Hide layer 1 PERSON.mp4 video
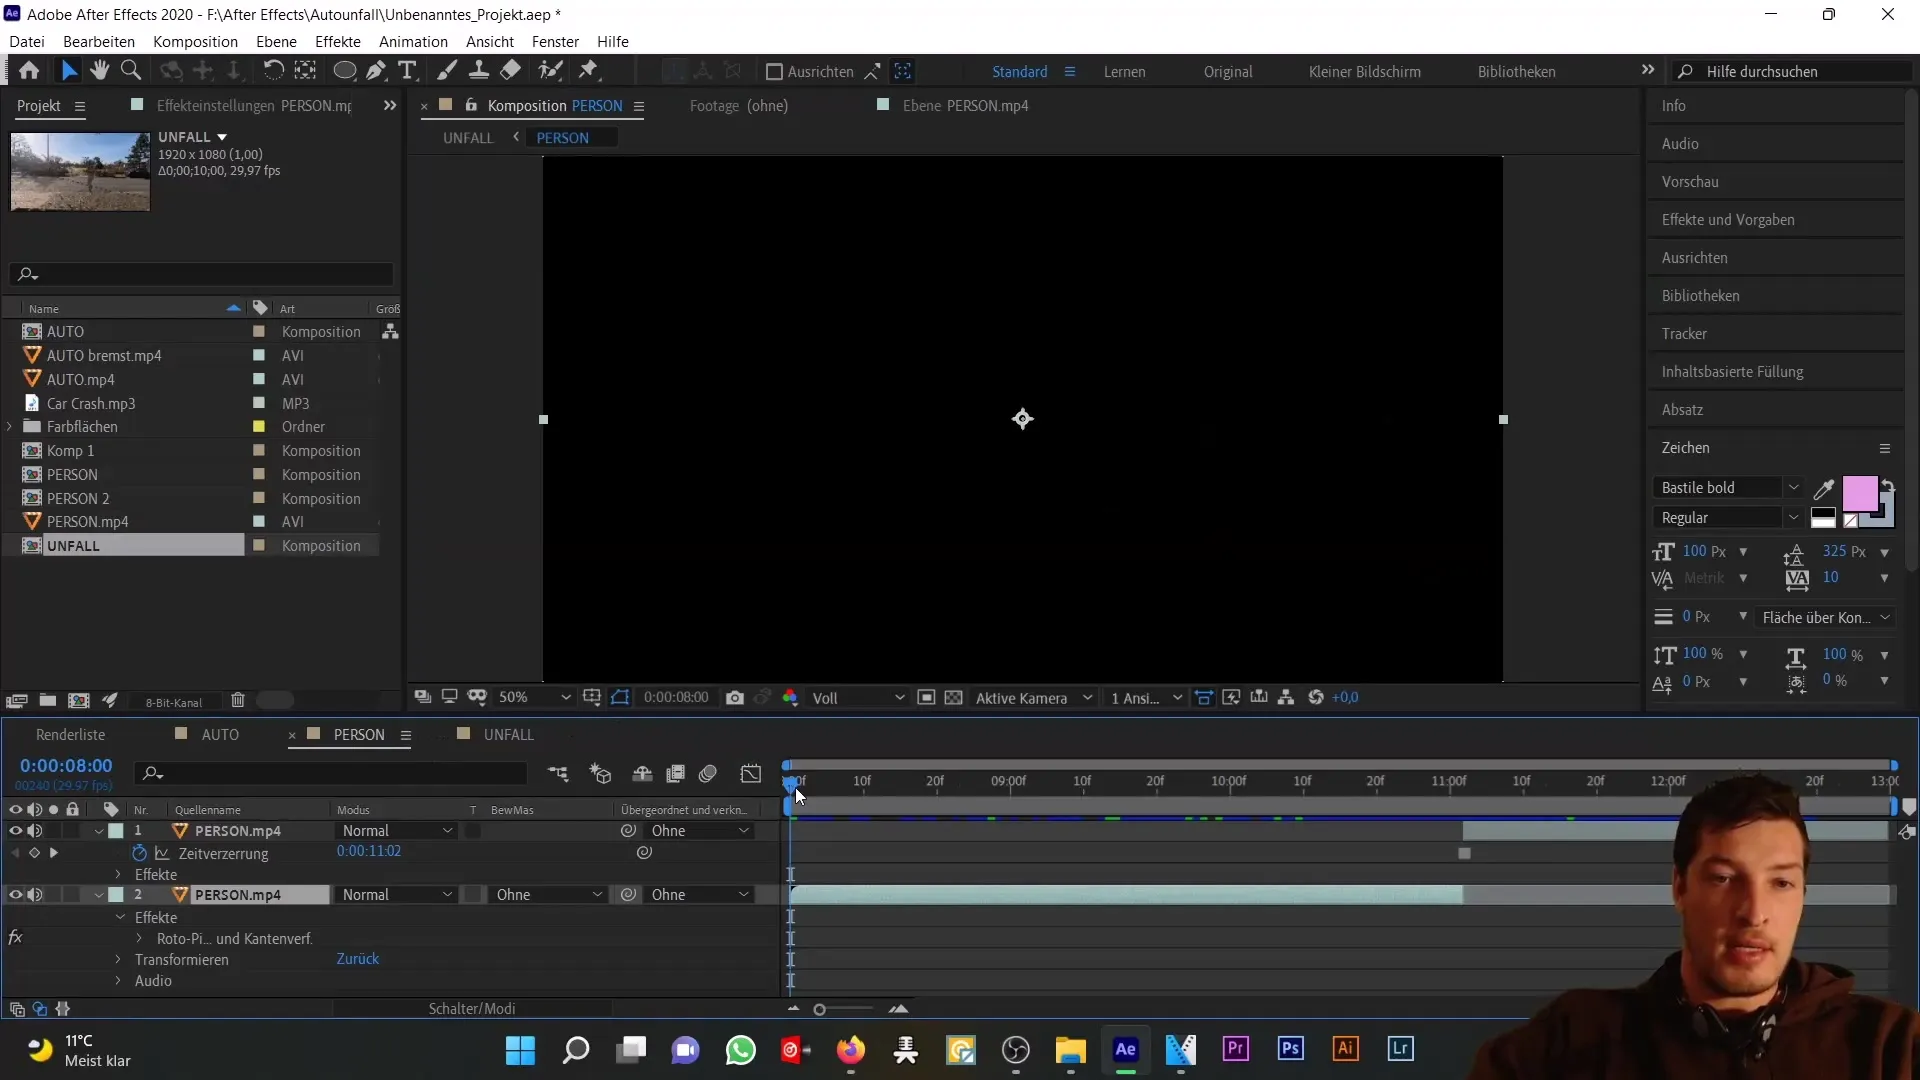 coord(15,831)
